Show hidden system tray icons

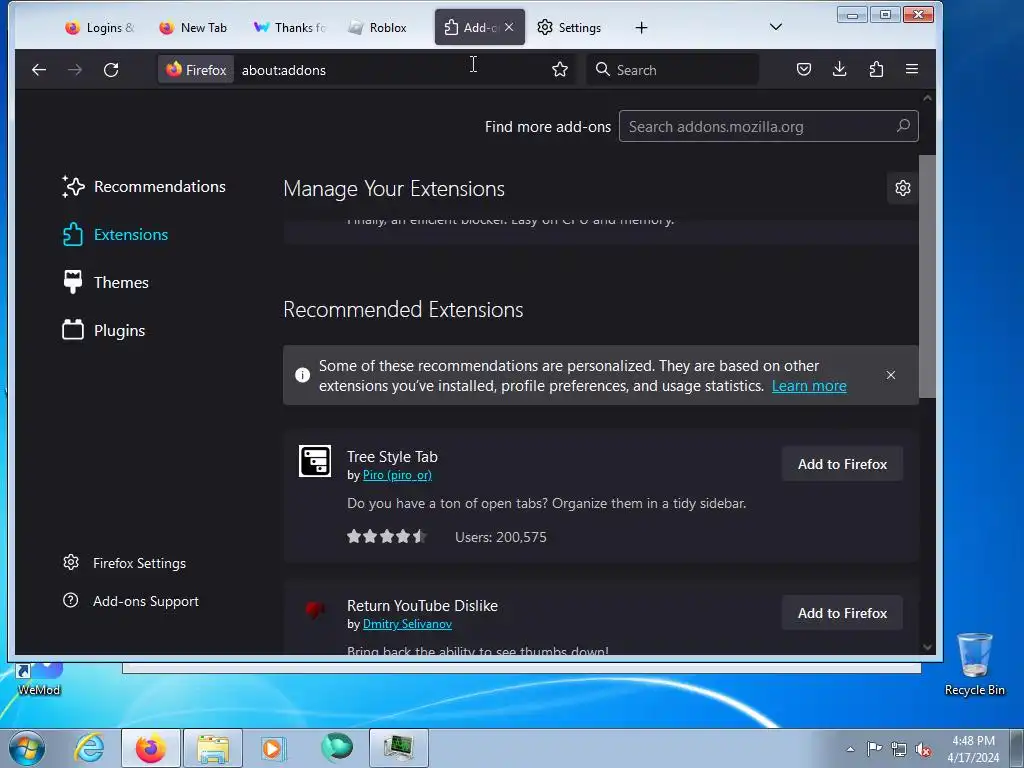pos(850,750)
